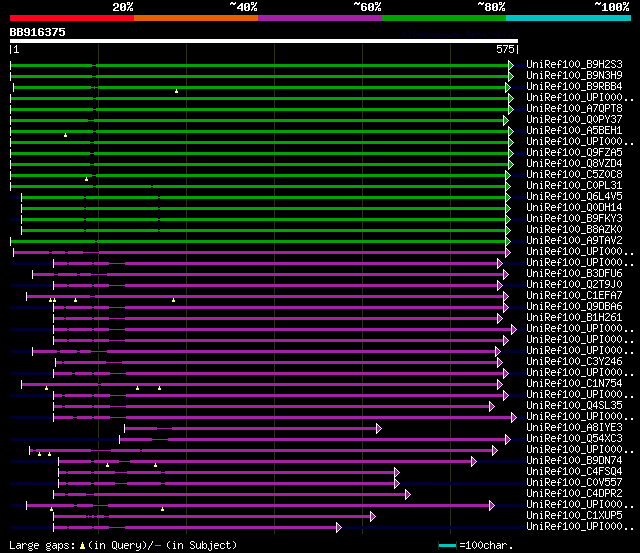Click the BB916375 query name label

38,32
